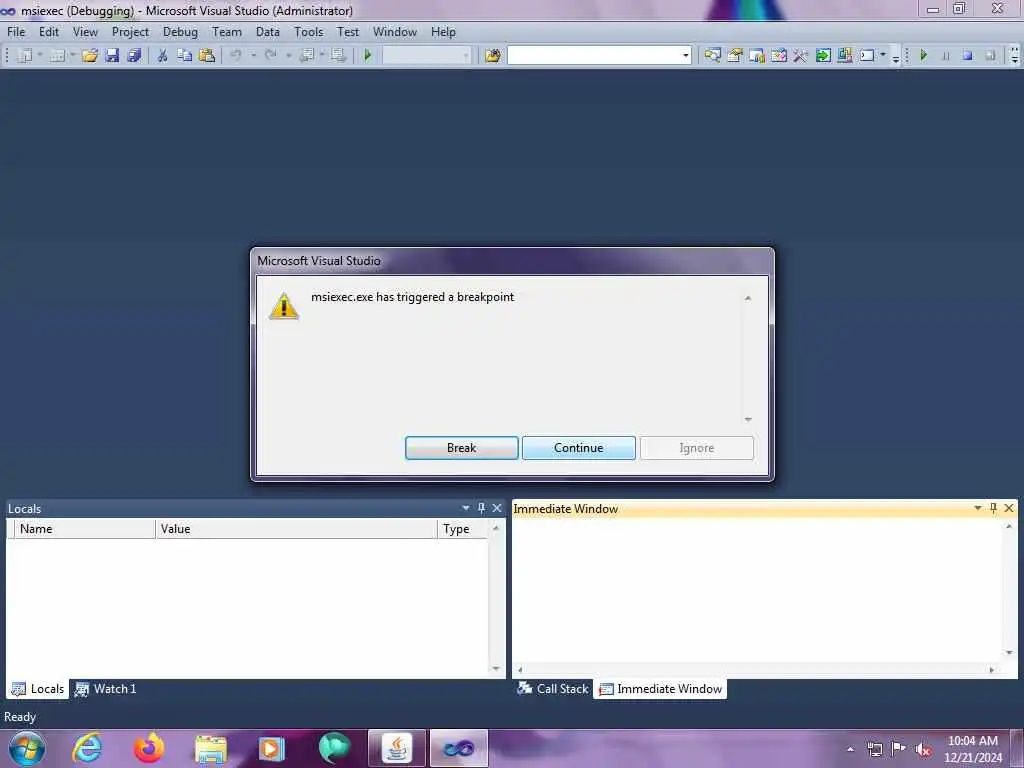1024x768 pixels.
Task: Open the Extension Manager toolbar icon
Action: click(844, 56)
